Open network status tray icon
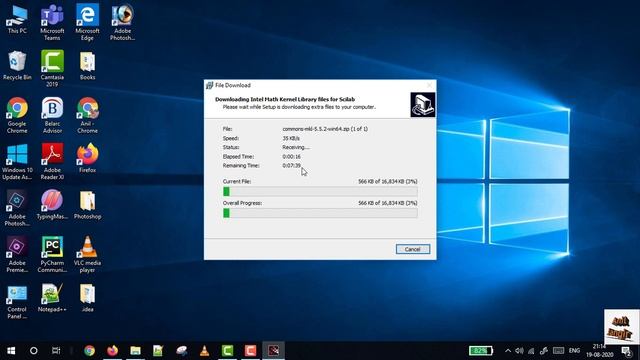Screen dimensions: 640x360 click(531, 351)
